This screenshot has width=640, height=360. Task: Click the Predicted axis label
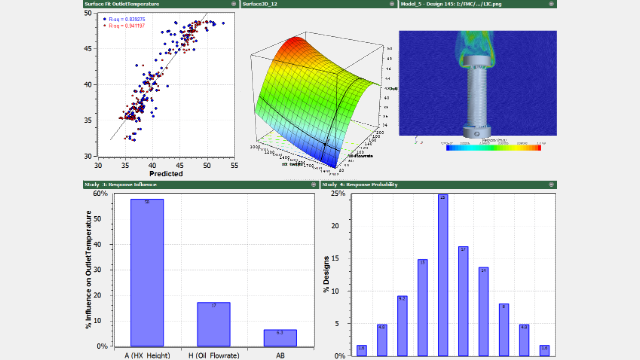point(166,173)
